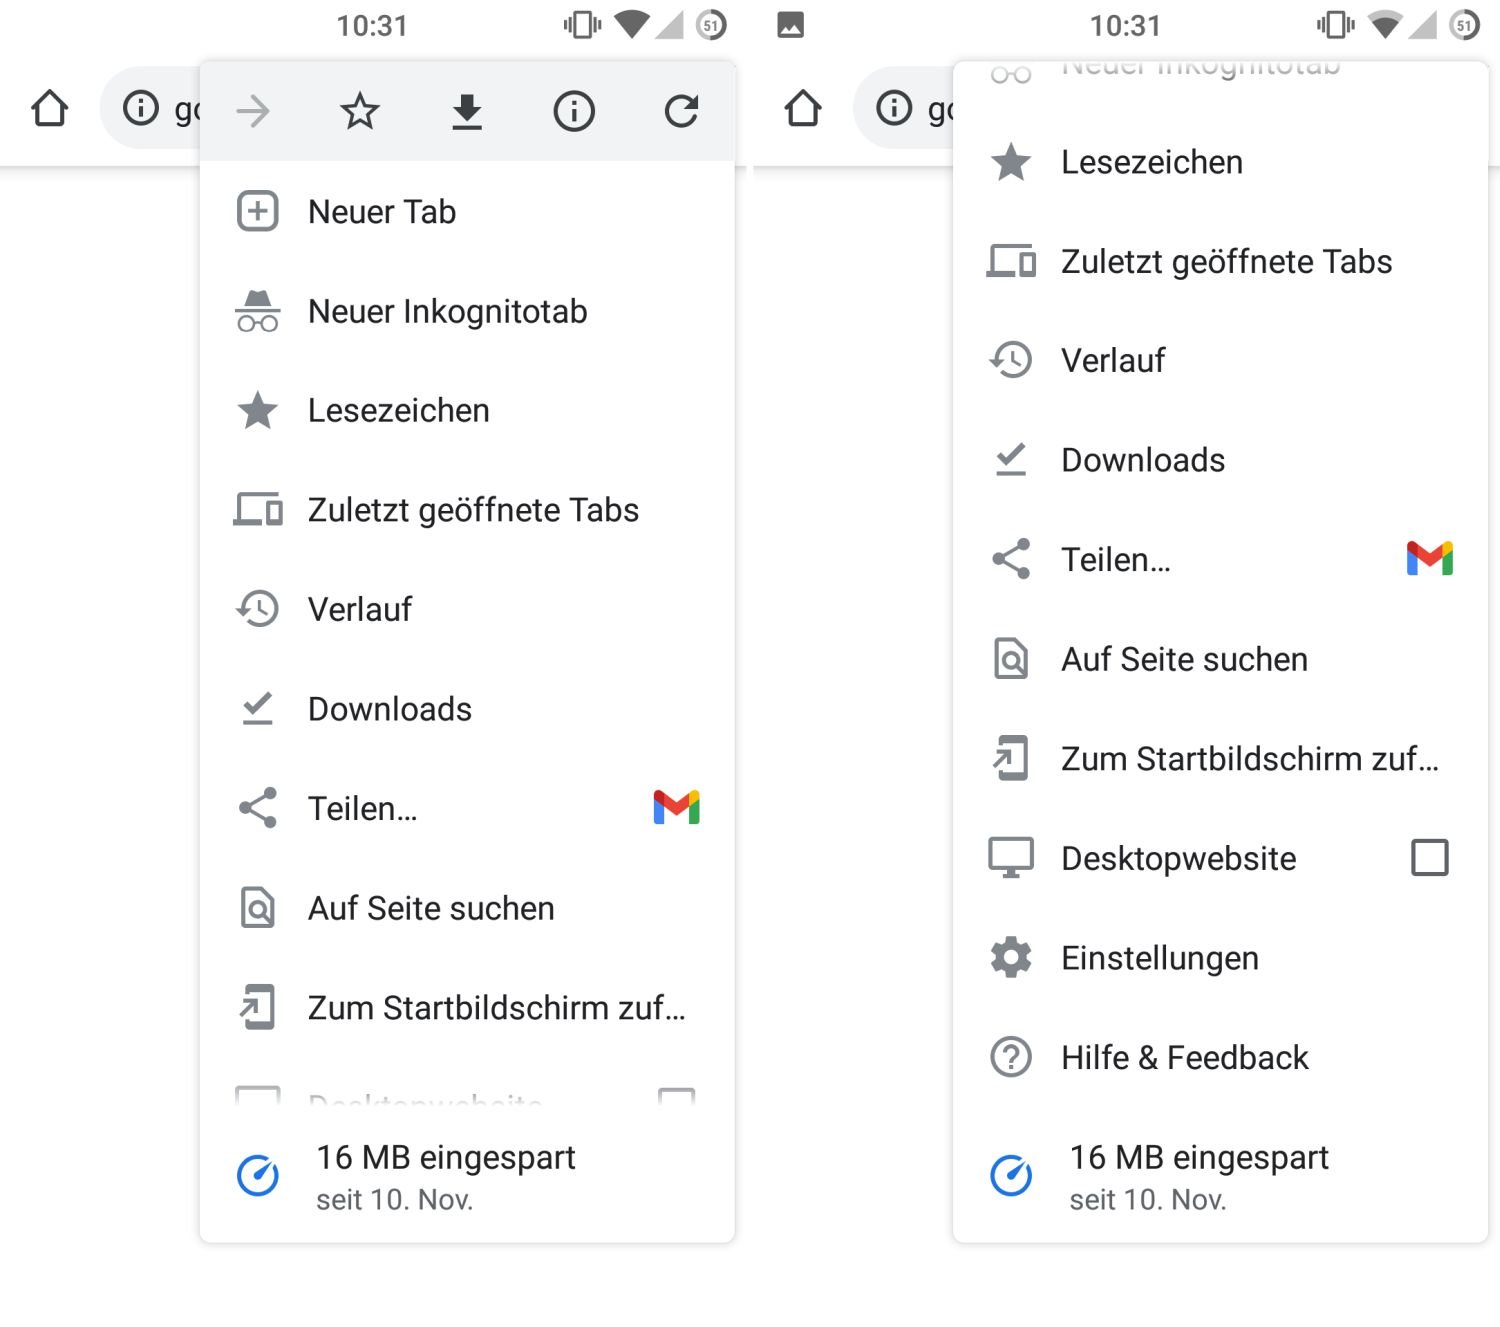The image size is (1500, 1327).
Task: Tap the Einstellungen gear icon
Action: coord(1011,957)
